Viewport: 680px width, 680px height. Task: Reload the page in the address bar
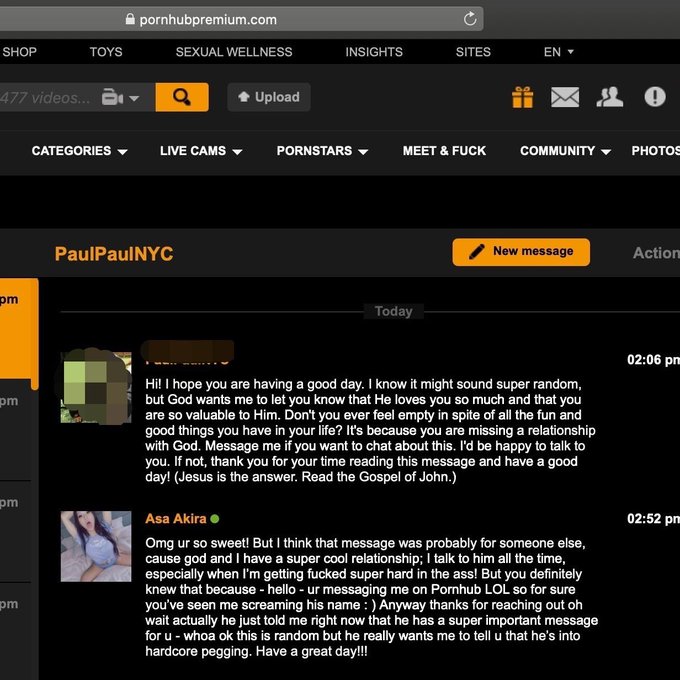click(x=470, y=19)
